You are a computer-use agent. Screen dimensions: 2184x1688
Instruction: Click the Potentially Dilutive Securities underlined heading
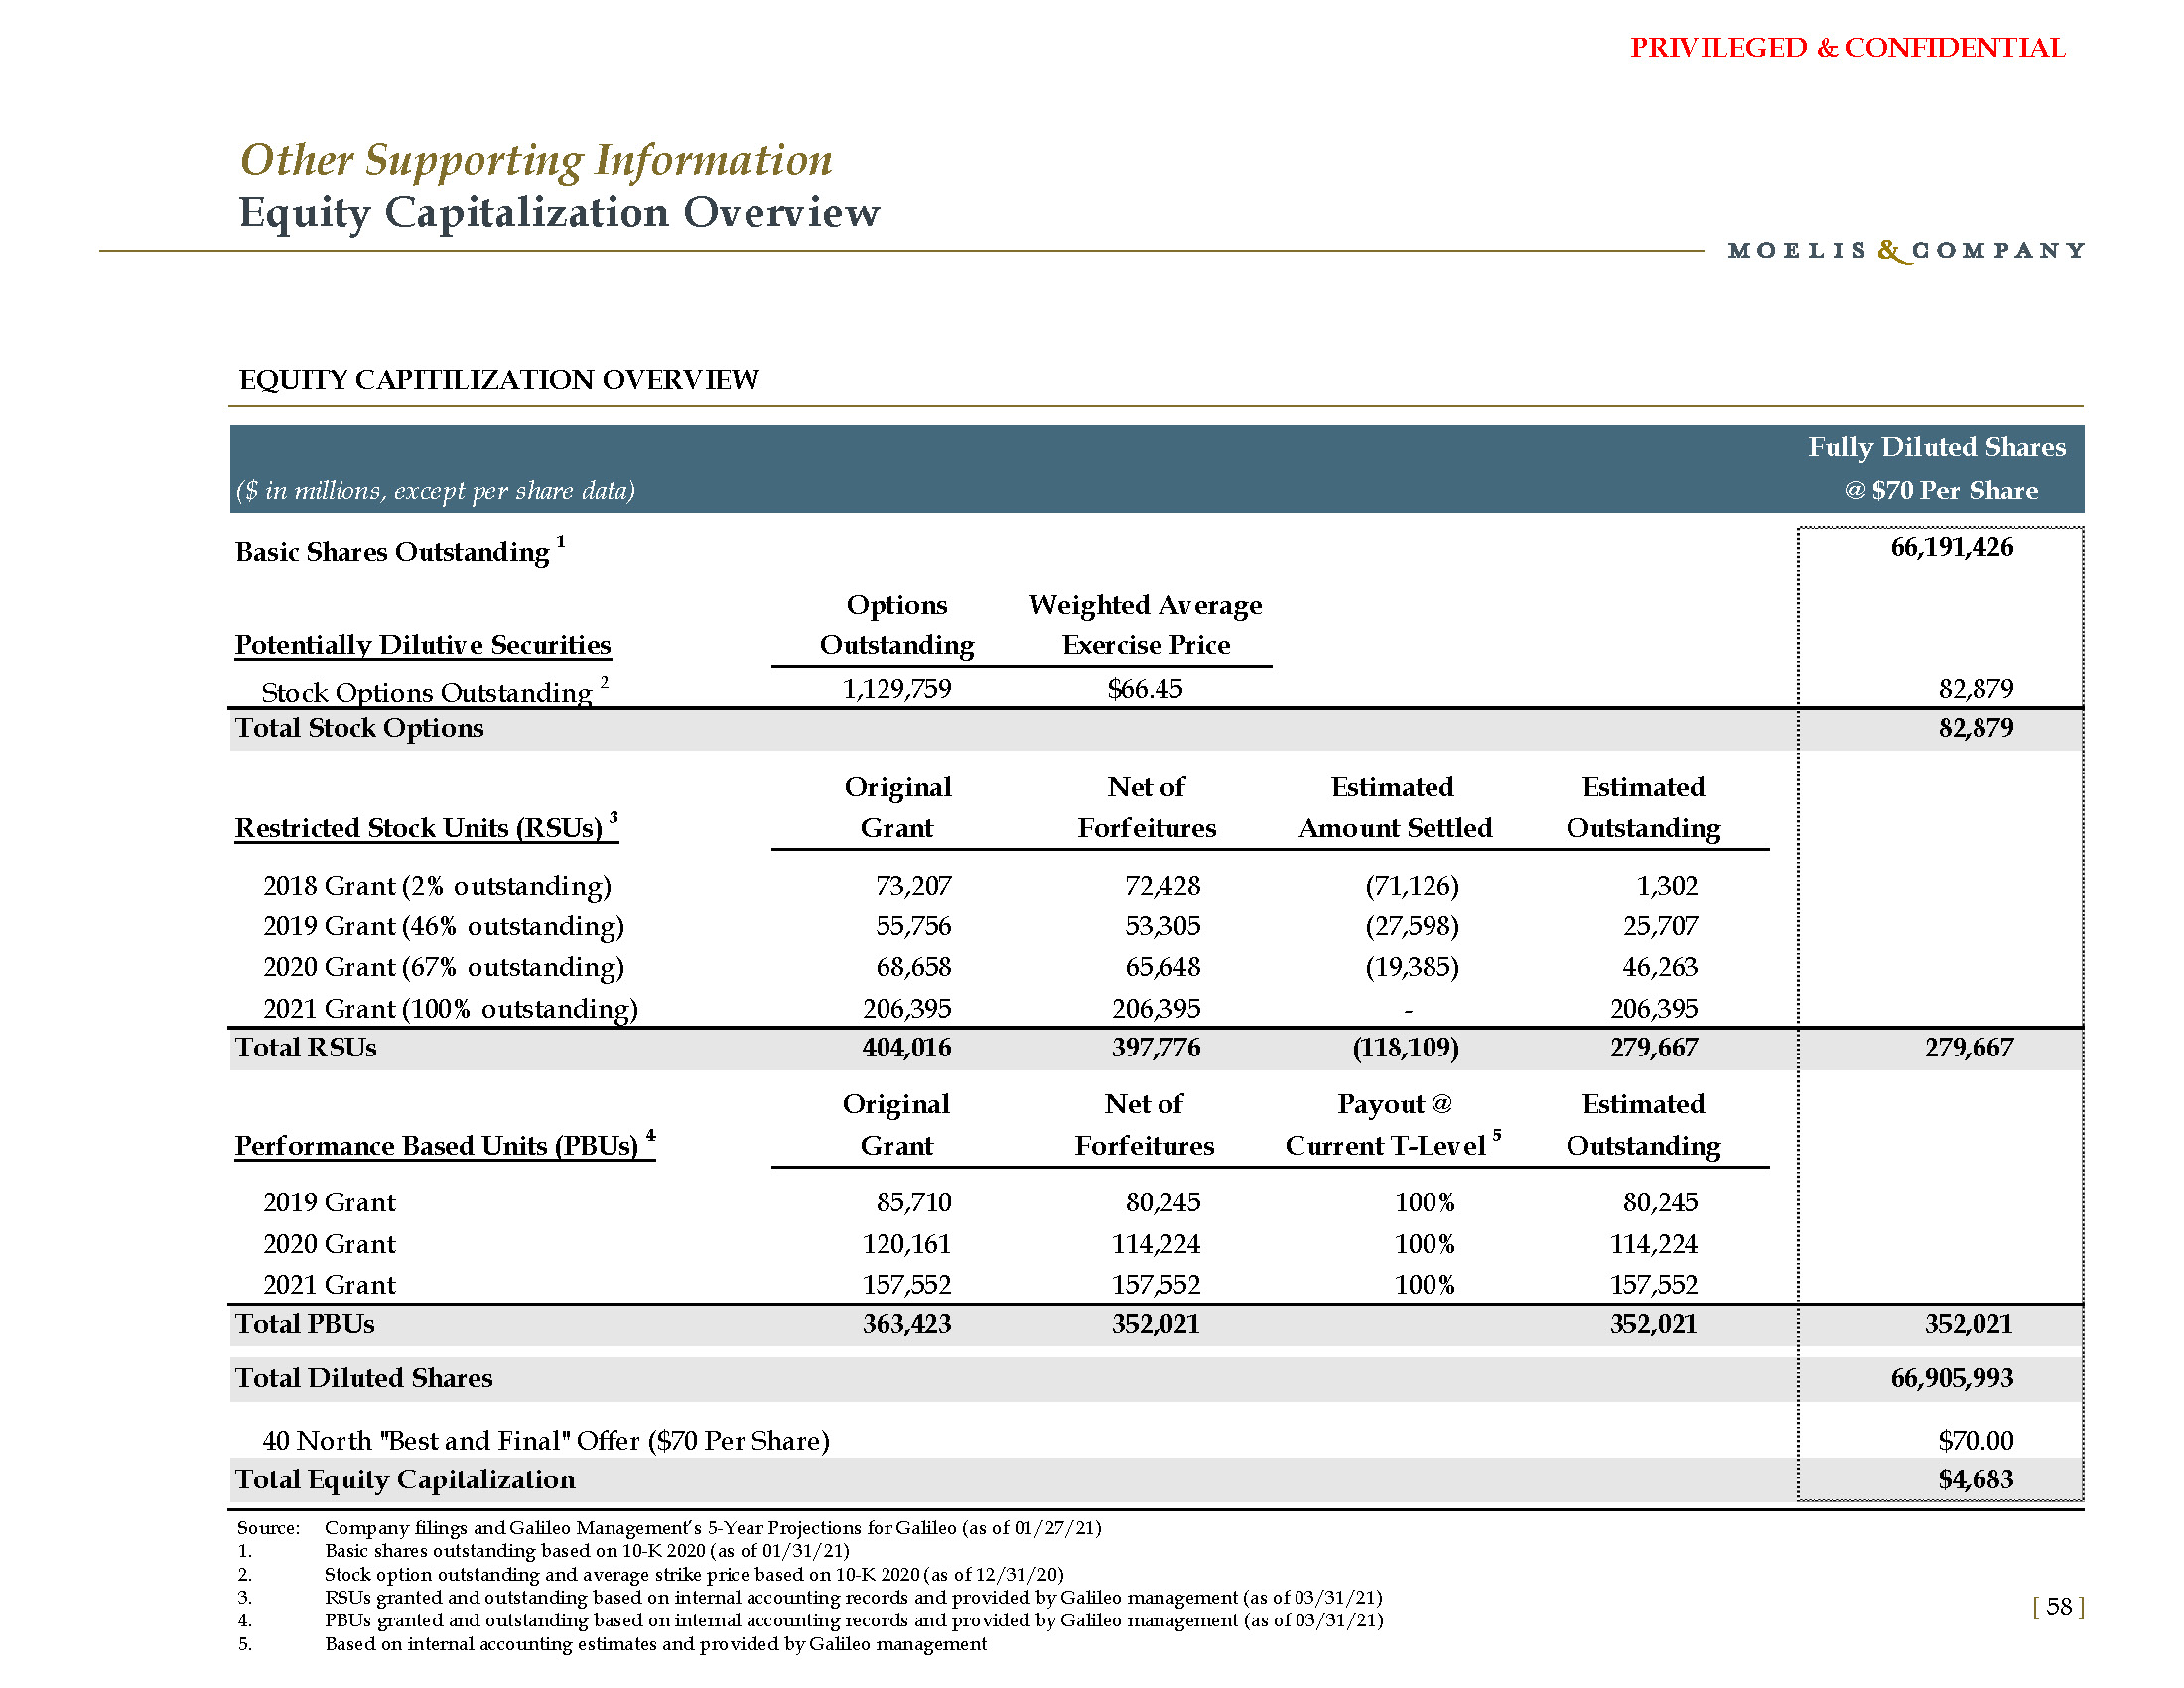[422, 645]
